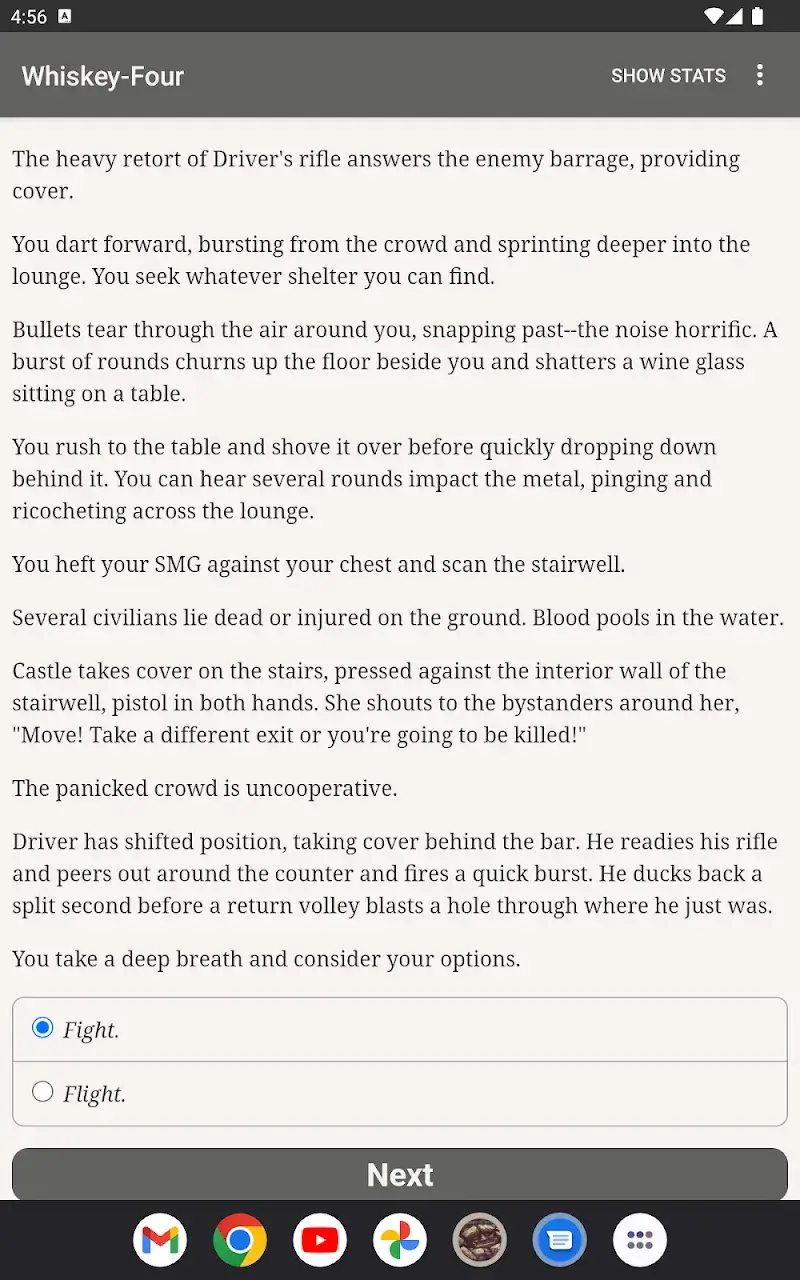Screen dimensions: 800x1280
Task: Select the Fight option
Action: pos(42,1026)
